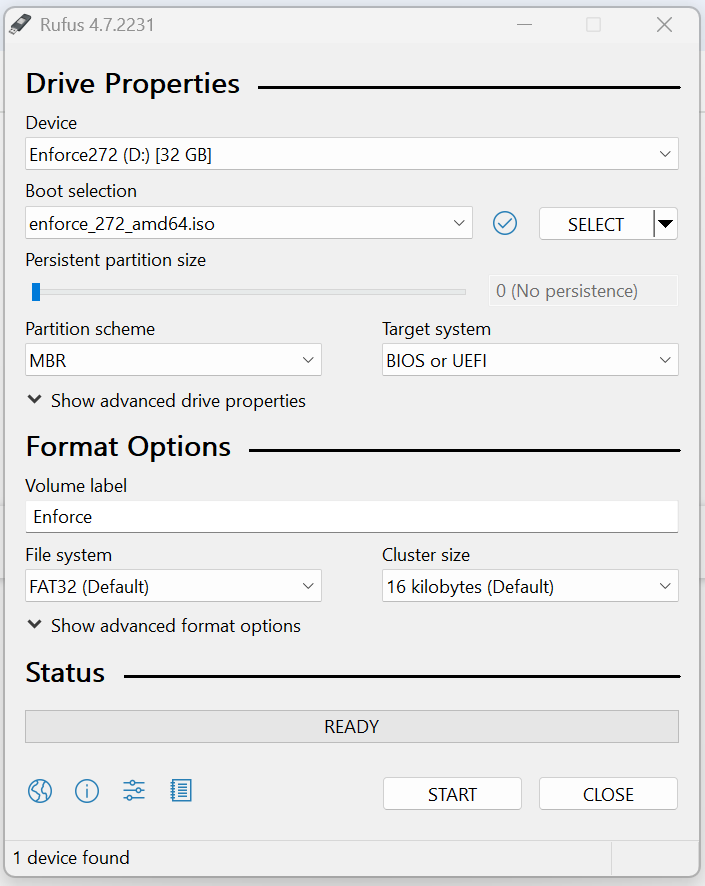Open the About info icon
705x886 pixels.
(x=87, y=791)
